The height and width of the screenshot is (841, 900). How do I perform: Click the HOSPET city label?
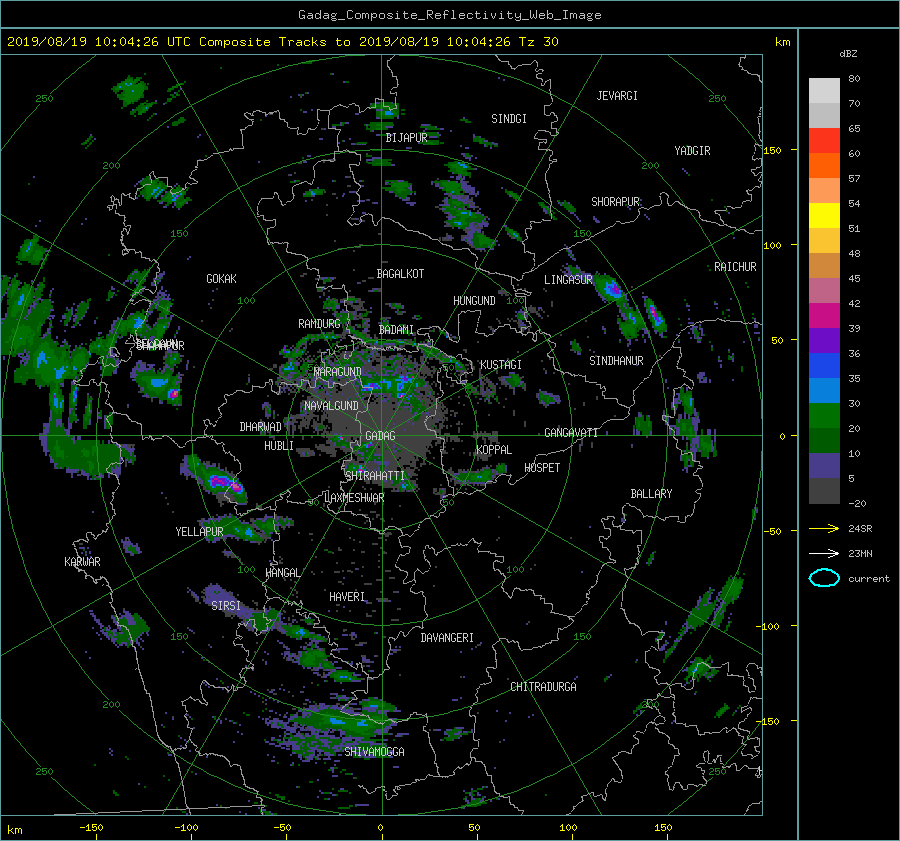(542, 468)
